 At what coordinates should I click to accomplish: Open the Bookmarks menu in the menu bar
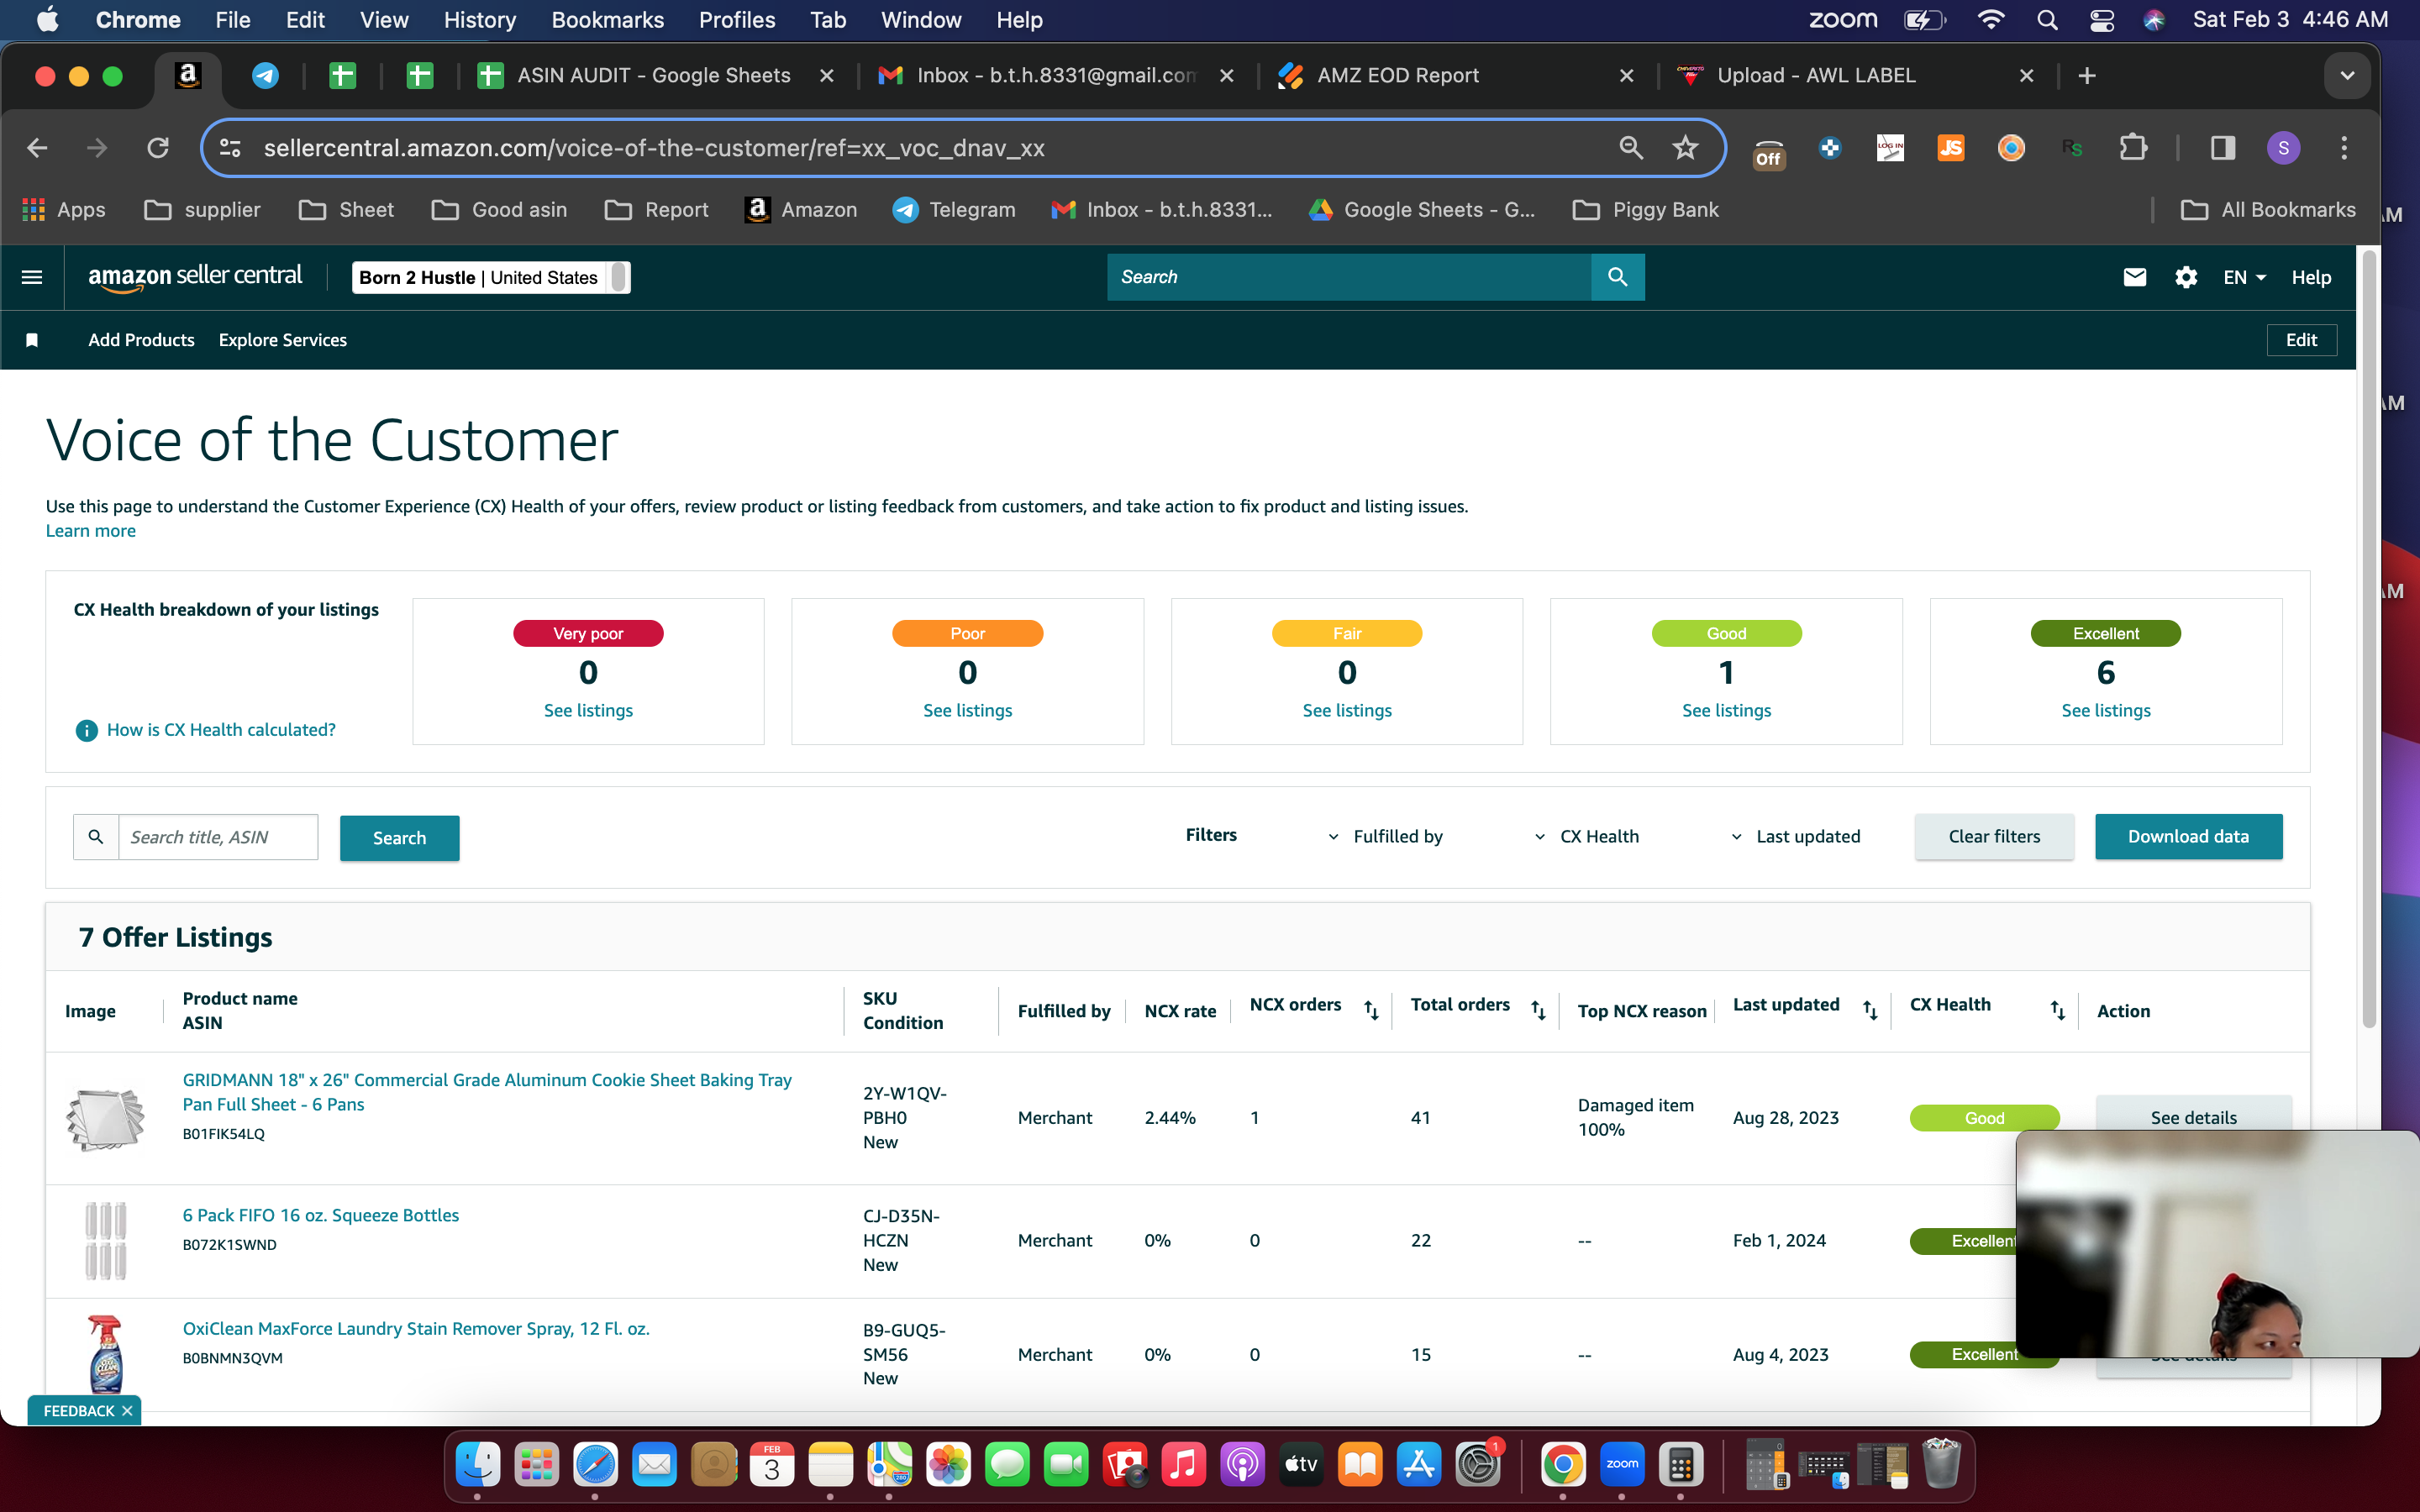pos(607,20)
